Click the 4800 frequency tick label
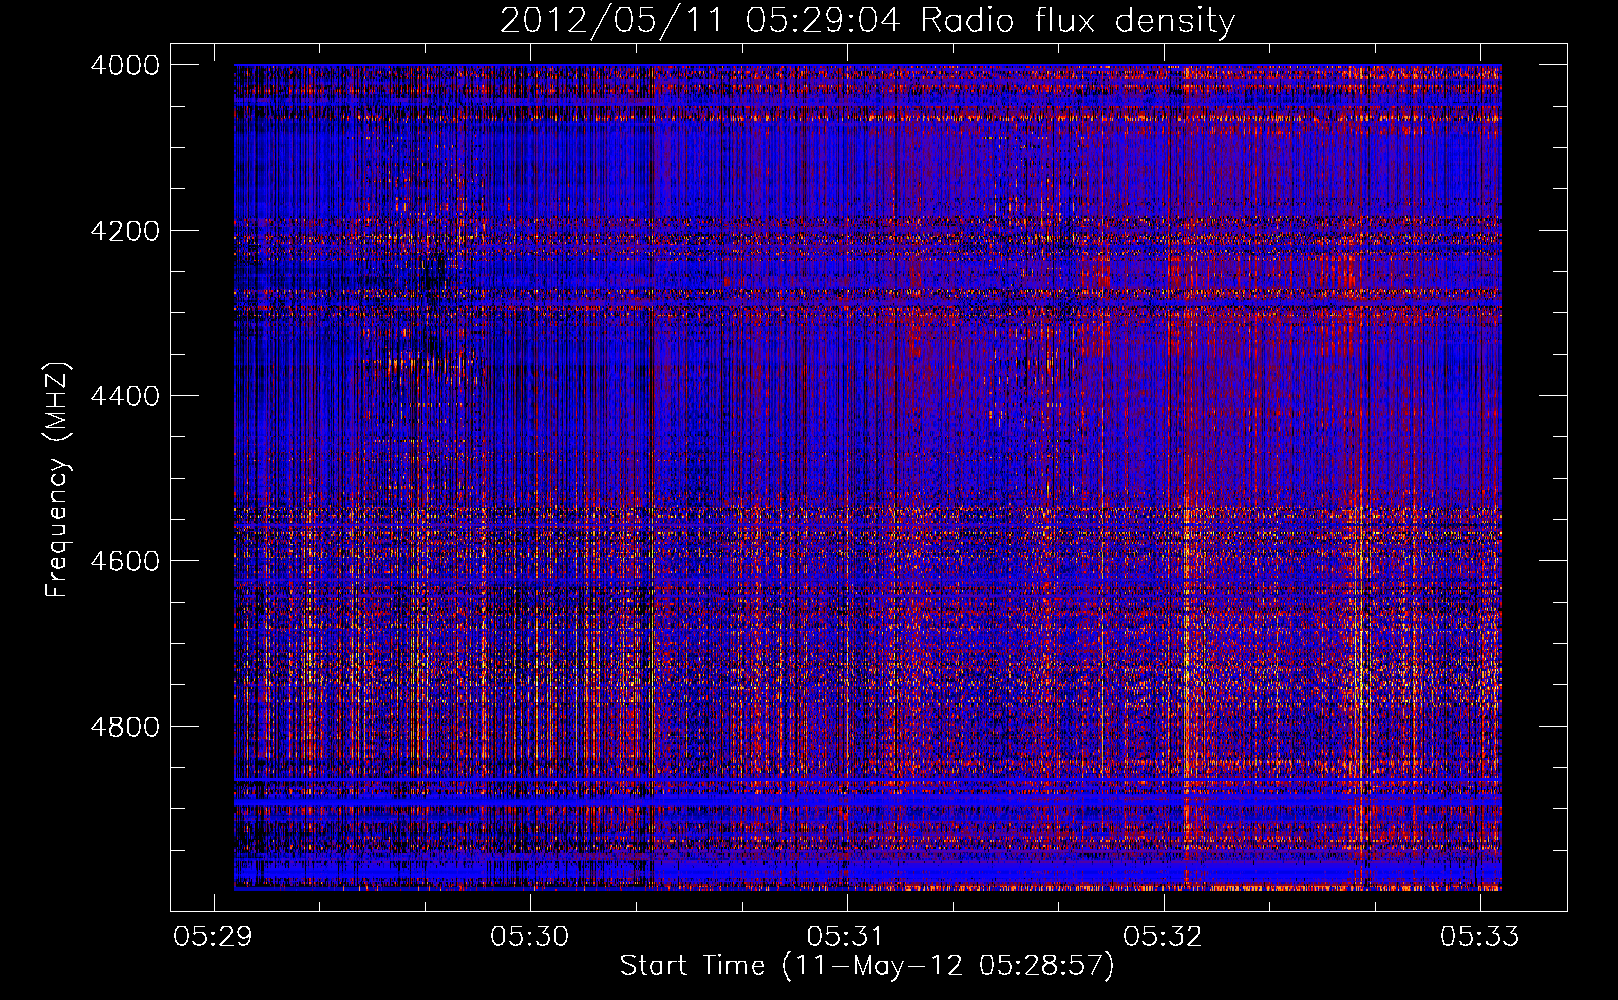The height and width of the screenshot is (1000, 1618). [x=125, y=727]
